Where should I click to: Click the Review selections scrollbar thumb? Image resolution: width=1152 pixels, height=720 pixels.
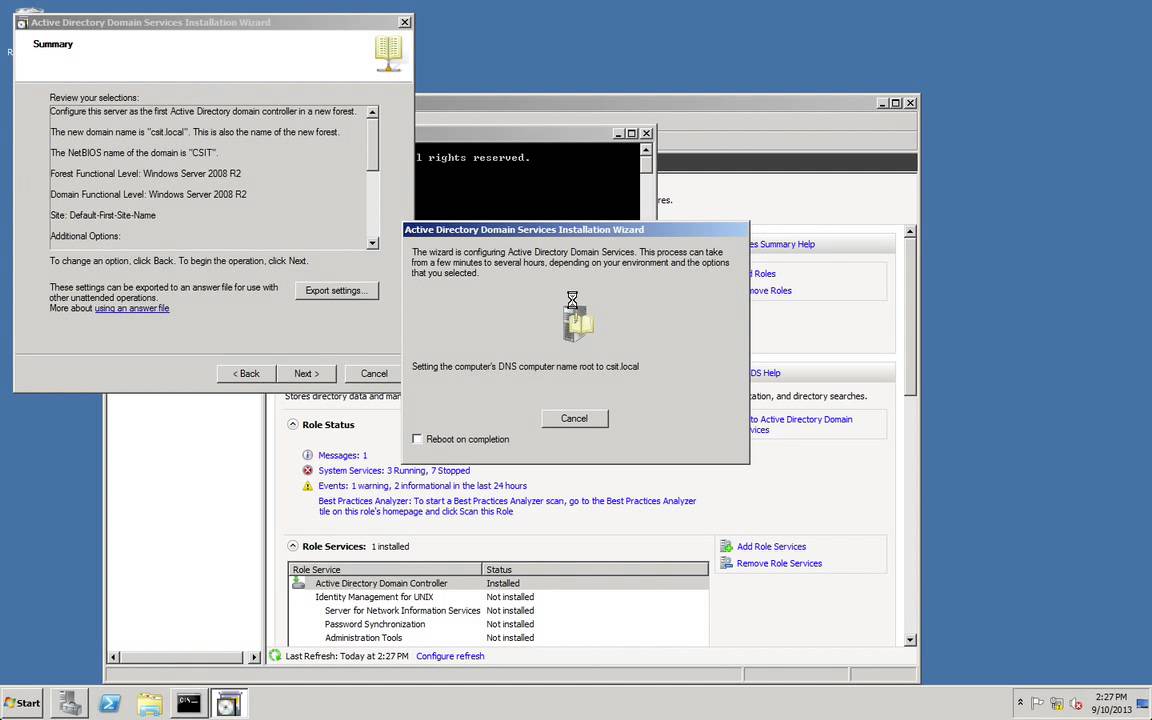pyautogui.click(x=372, y=145)
